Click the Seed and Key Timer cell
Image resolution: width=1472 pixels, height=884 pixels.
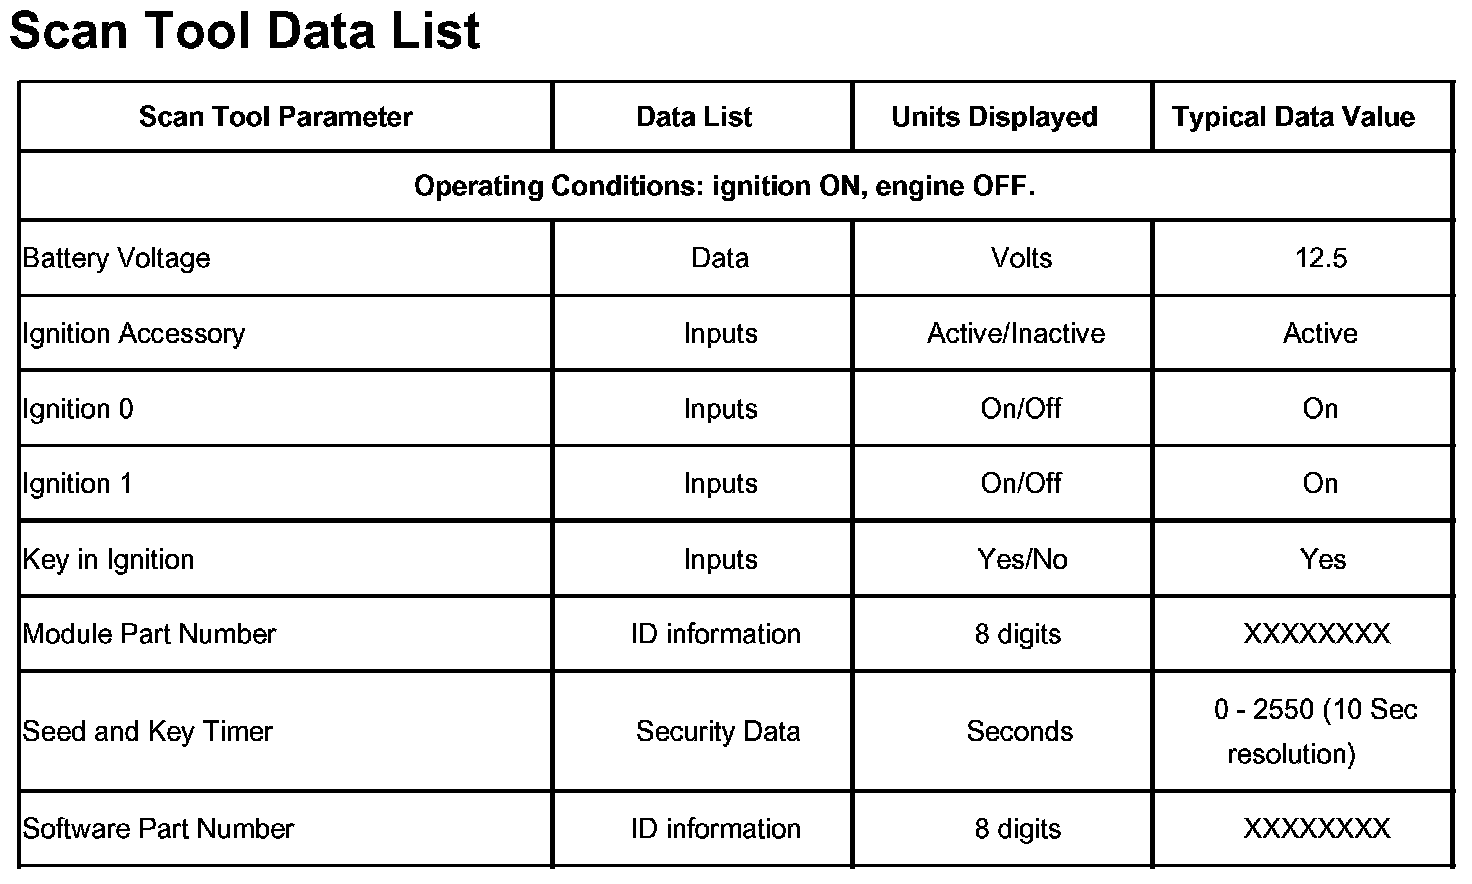(x=148, y=731)
